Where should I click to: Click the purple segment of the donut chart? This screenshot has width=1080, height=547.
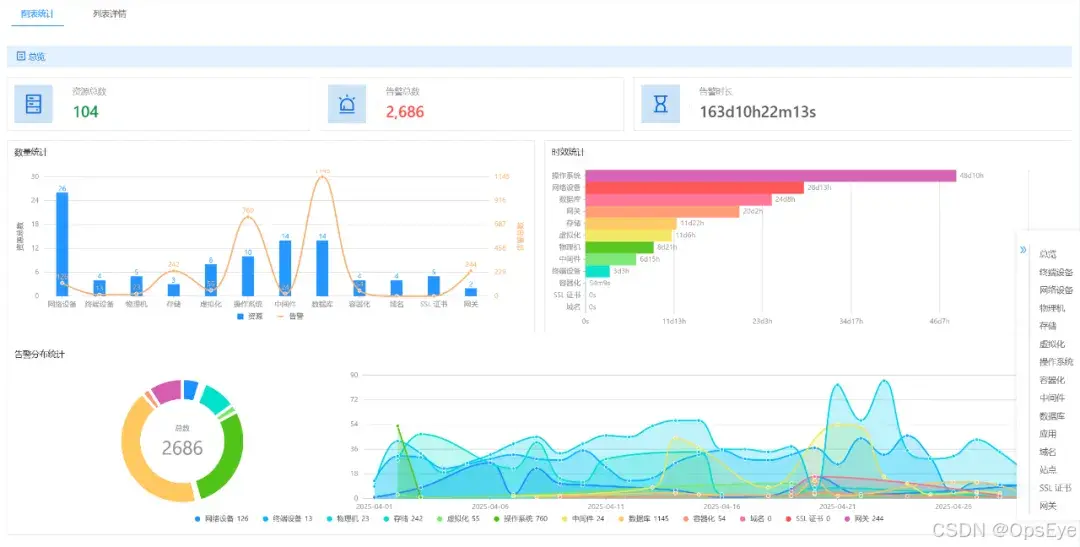click(x=166, y=391)
